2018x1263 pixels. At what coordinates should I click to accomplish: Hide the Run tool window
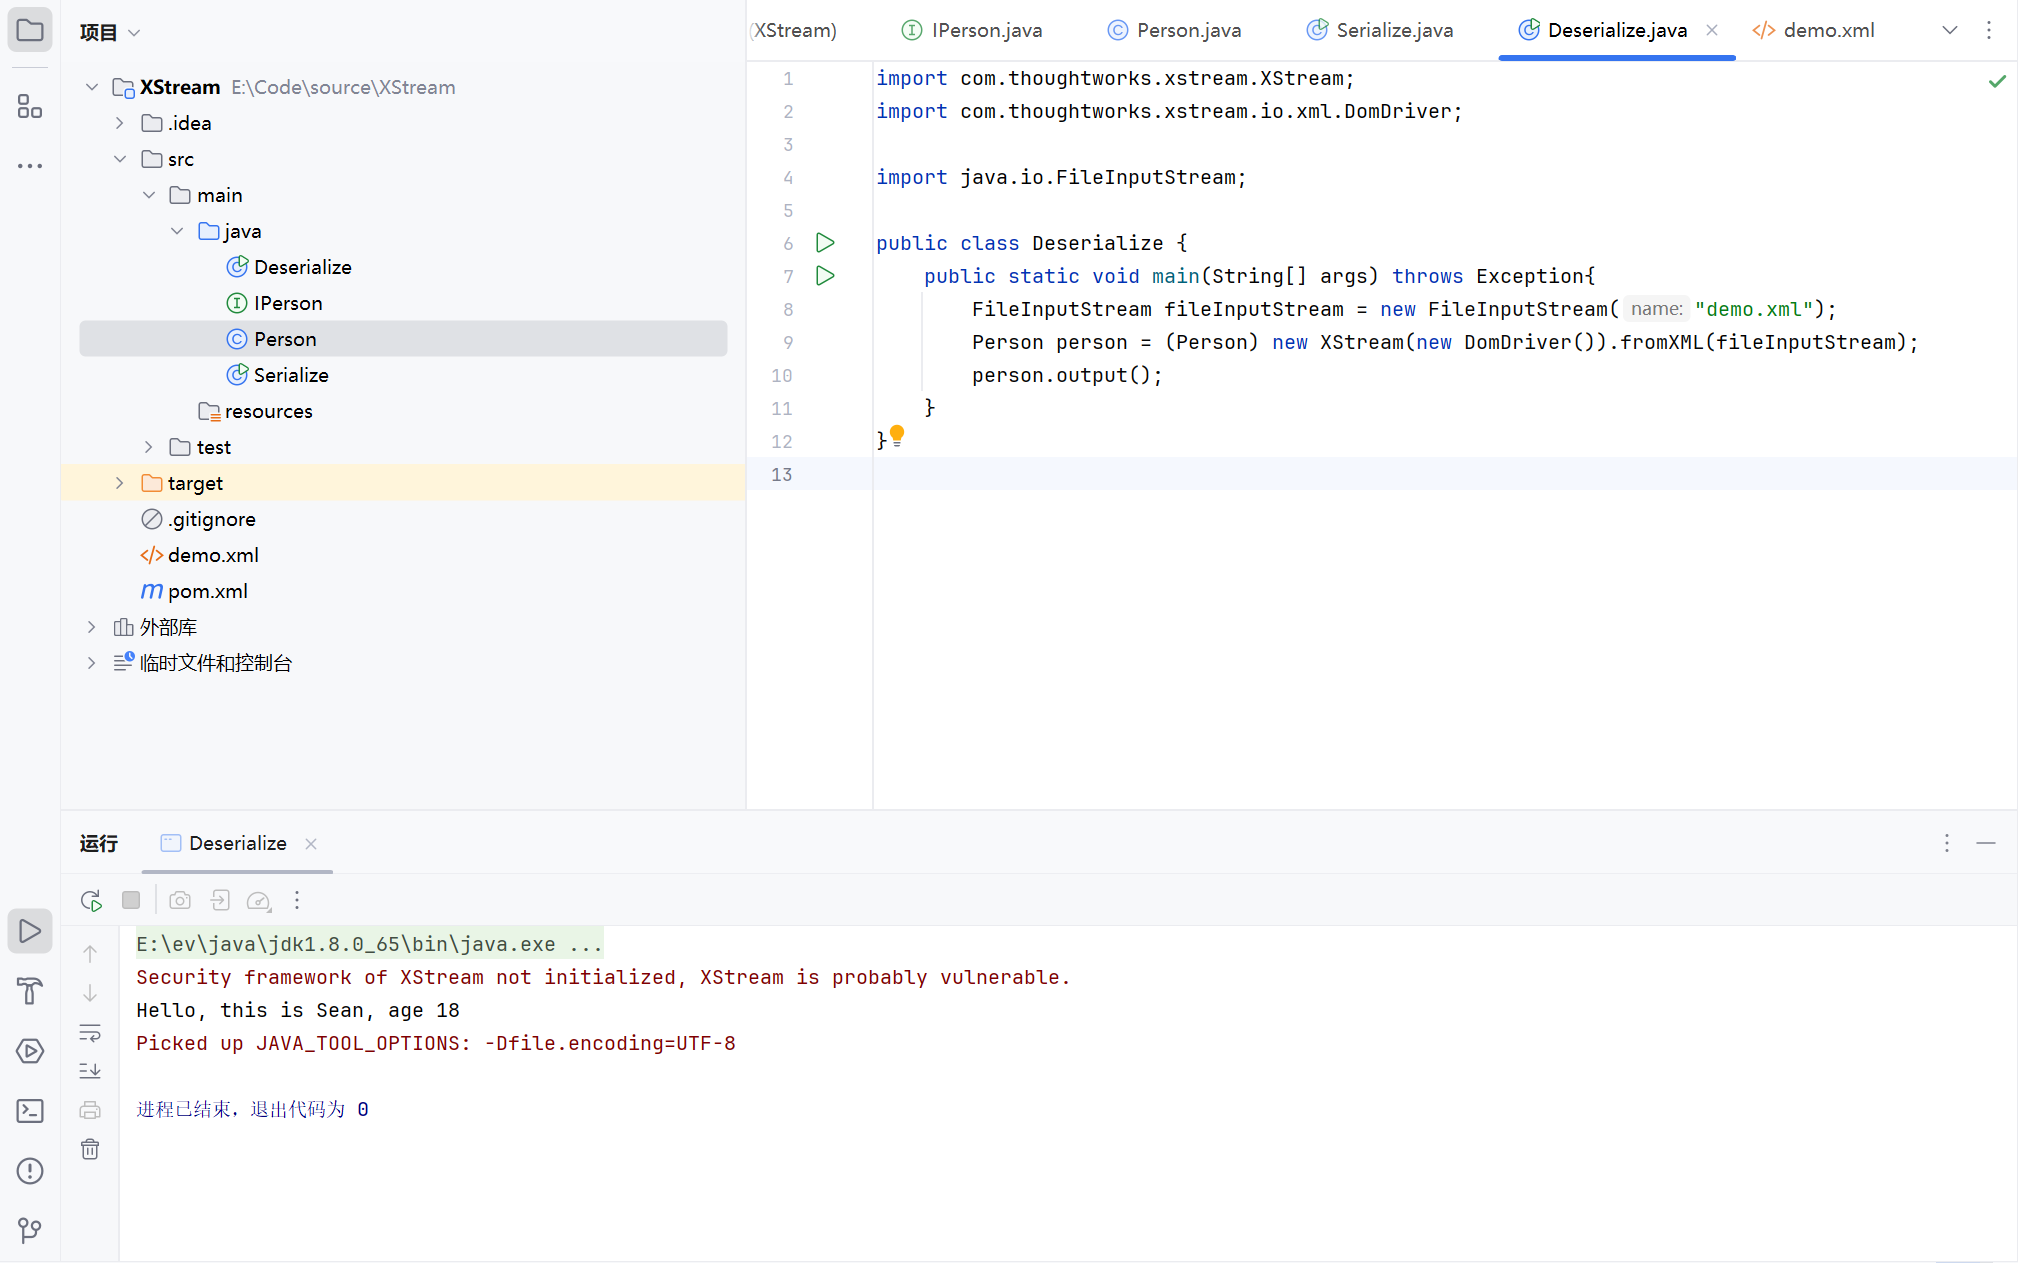pyautogui.click(x=1986, y=843)
